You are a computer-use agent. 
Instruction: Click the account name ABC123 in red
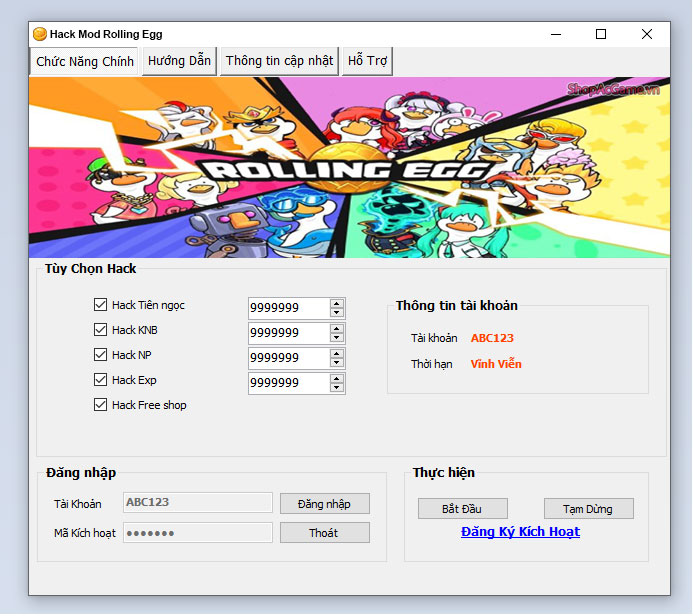pos(492,338)
